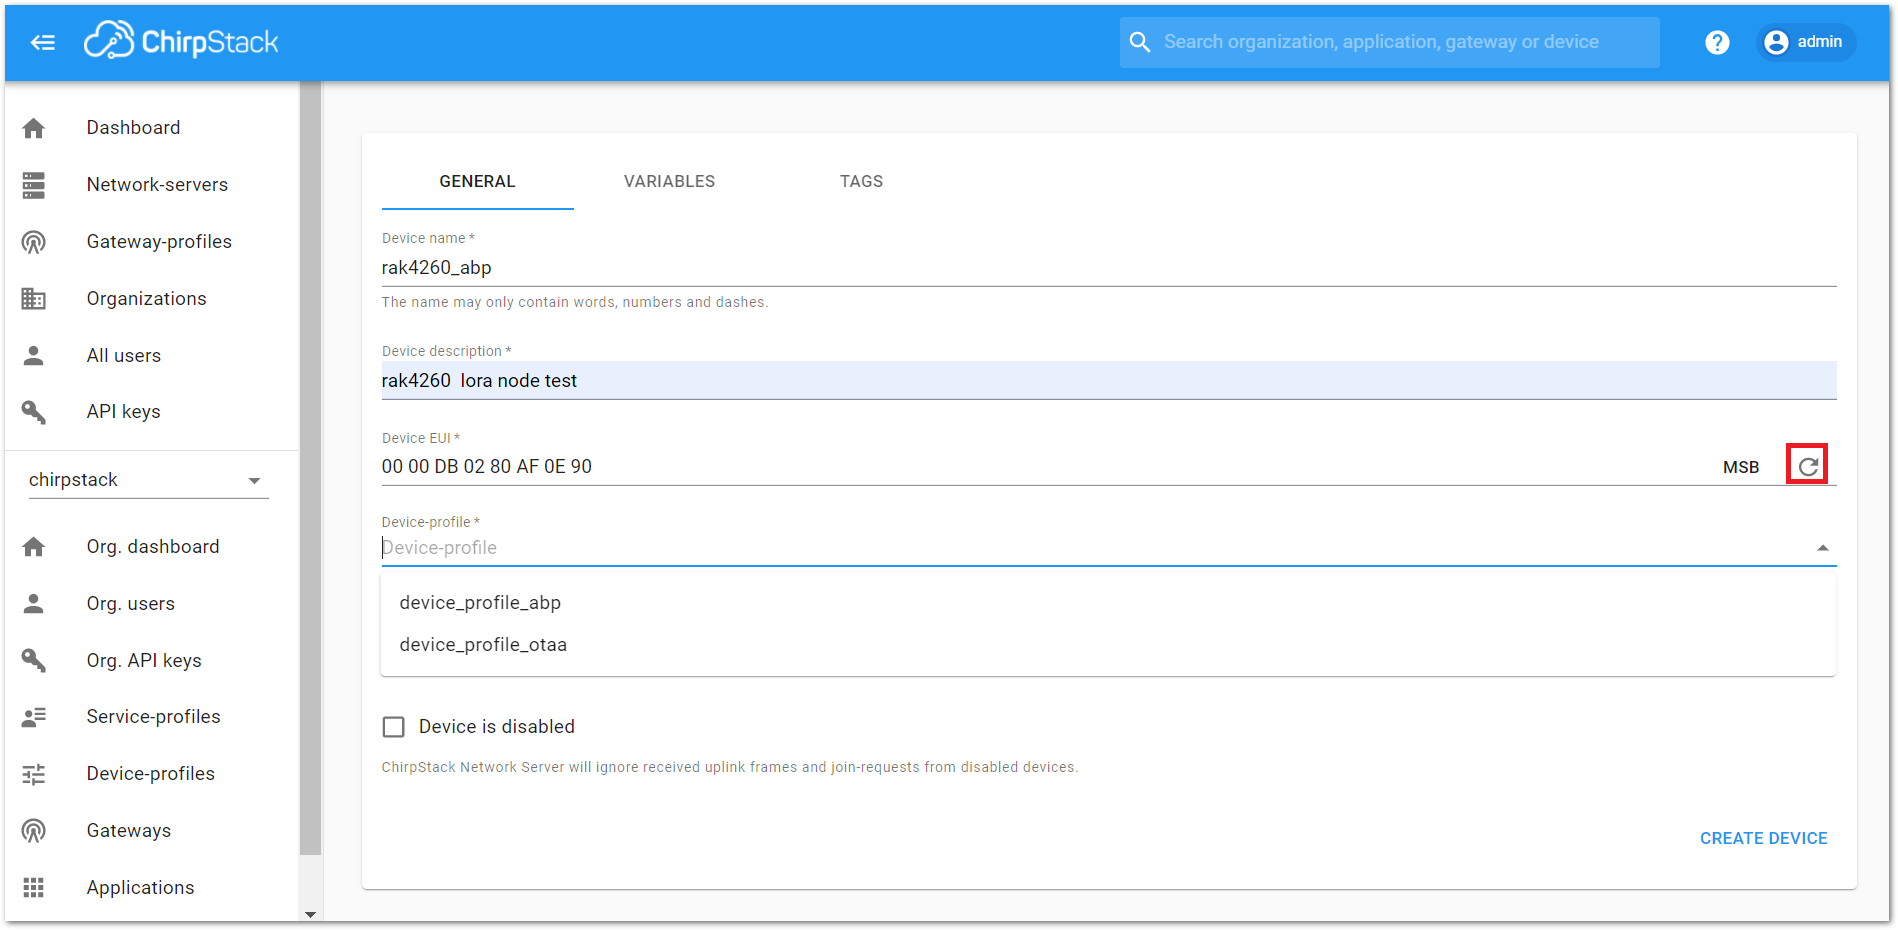This screenshot has height=930, width=1898.
Task: Switch to the GENERAL tab
Action: point(478,182)
